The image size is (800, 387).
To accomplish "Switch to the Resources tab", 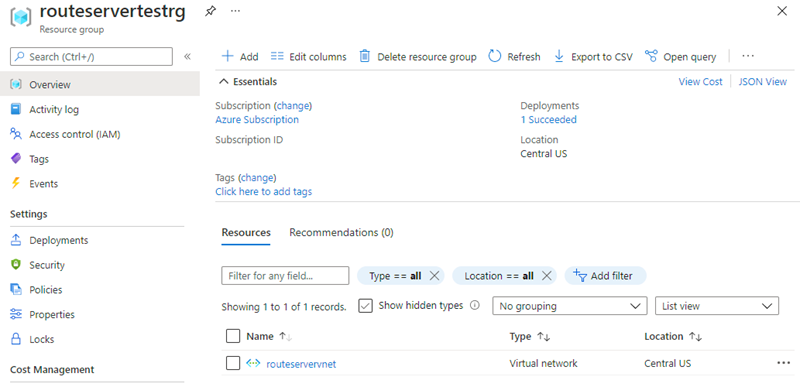I will point(246,233).
